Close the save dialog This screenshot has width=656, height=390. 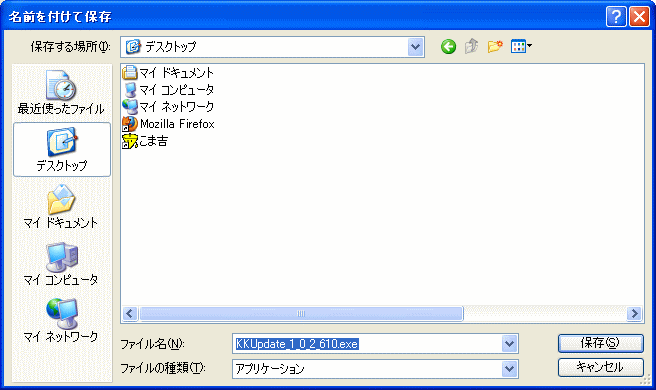[639, 17]
